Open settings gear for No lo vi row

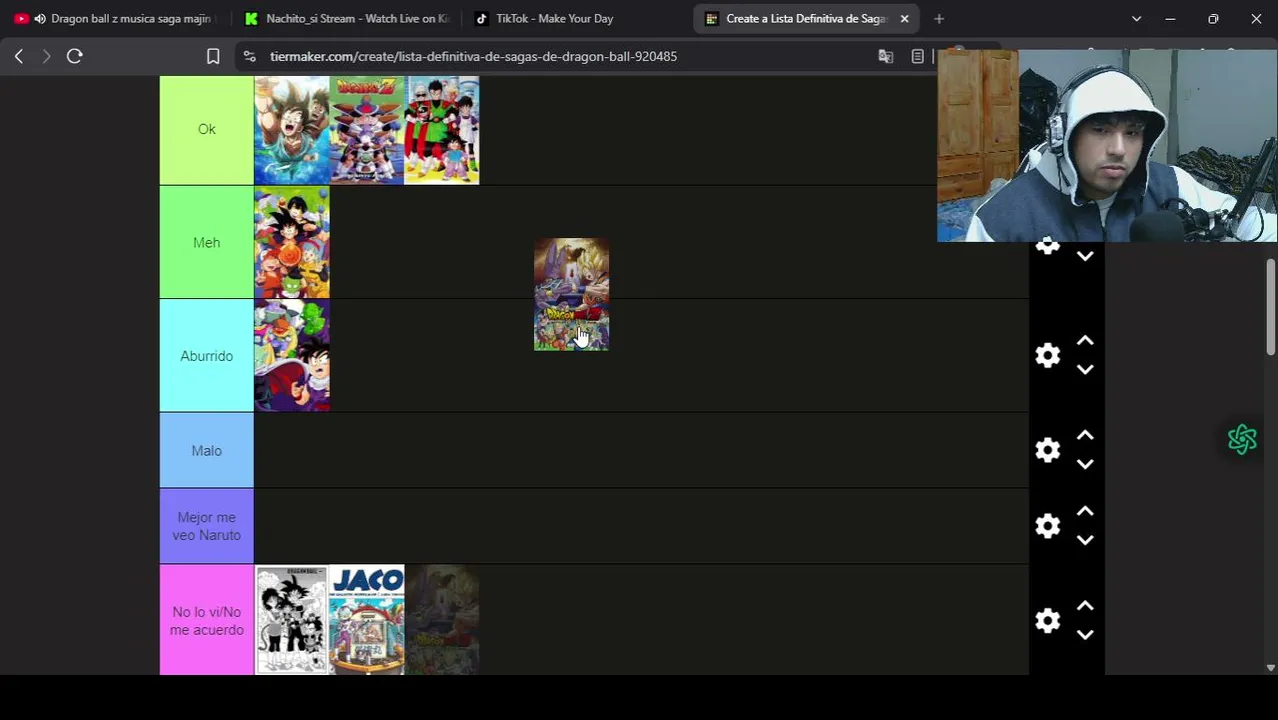click(1047, 621)
